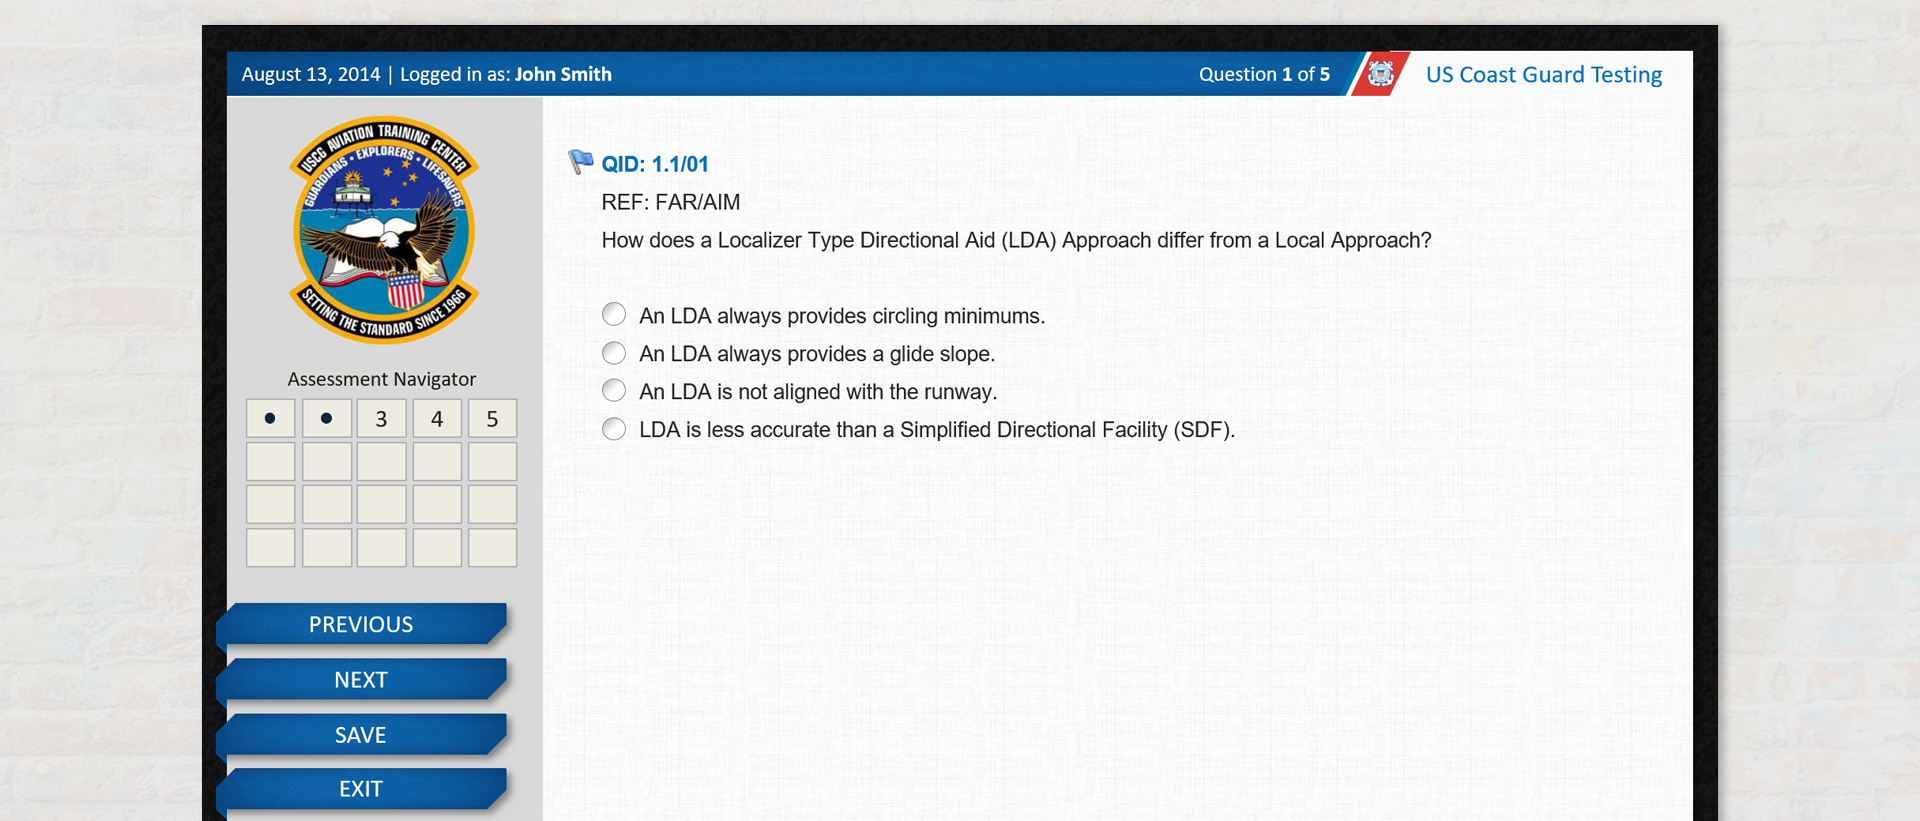The image size is (1920, 821).
Task: Open question 5 in Assessment Navigator
Action: 493,418
